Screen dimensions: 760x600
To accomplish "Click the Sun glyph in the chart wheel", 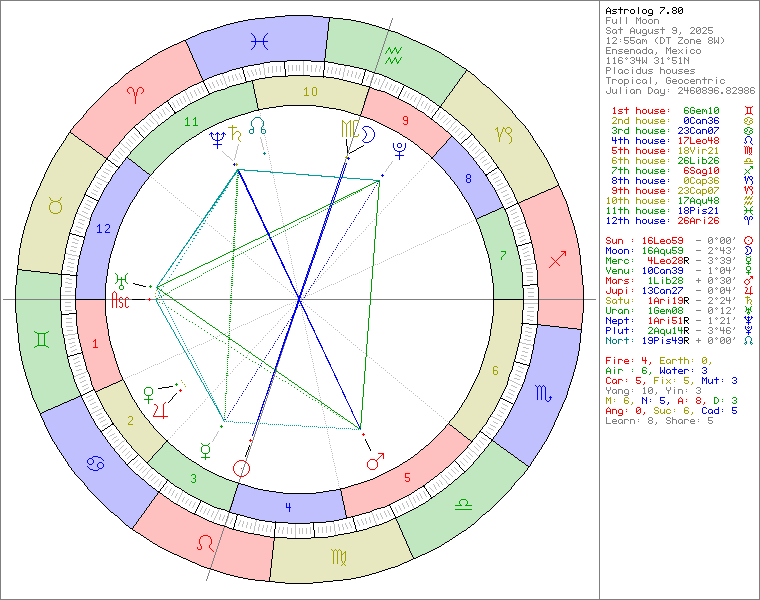I will [x=241, y=467].
